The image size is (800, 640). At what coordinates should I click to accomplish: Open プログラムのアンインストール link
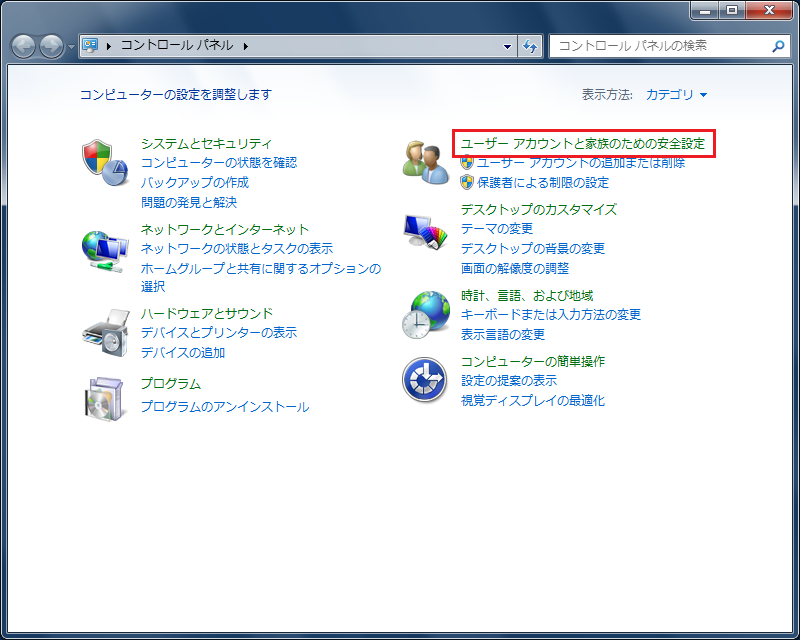coord(224,407)
